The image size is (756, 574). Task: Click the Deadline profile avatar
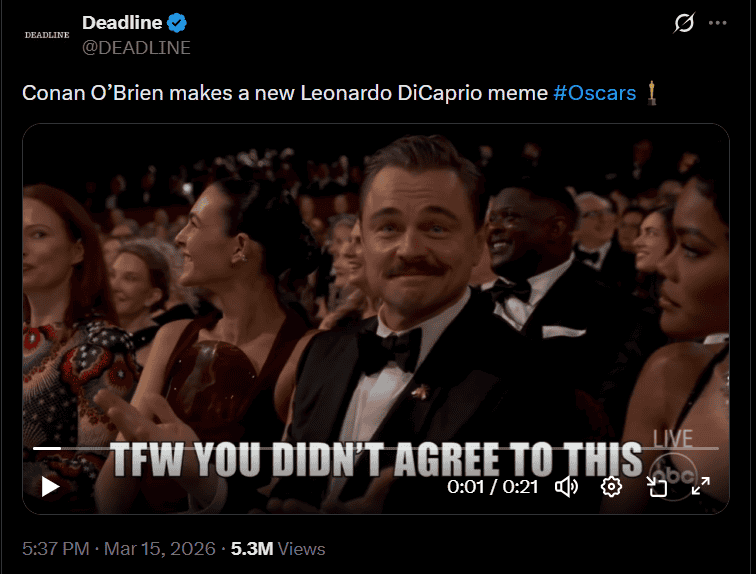pyautogui.click(x=47, y=35)
